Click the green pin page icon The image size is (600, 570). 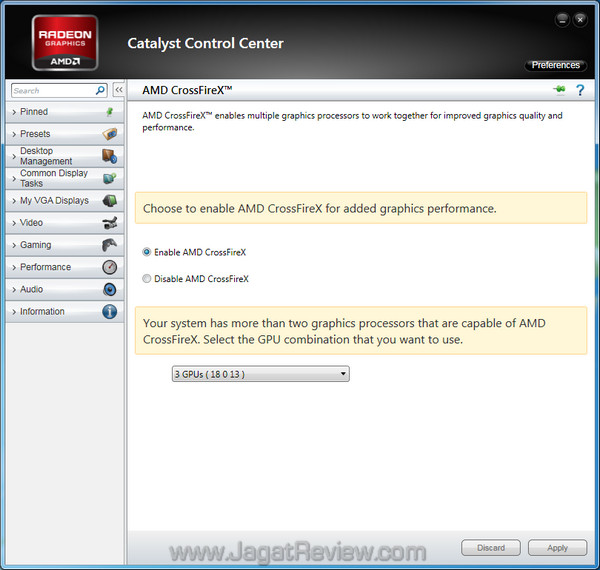click(559, 90)
